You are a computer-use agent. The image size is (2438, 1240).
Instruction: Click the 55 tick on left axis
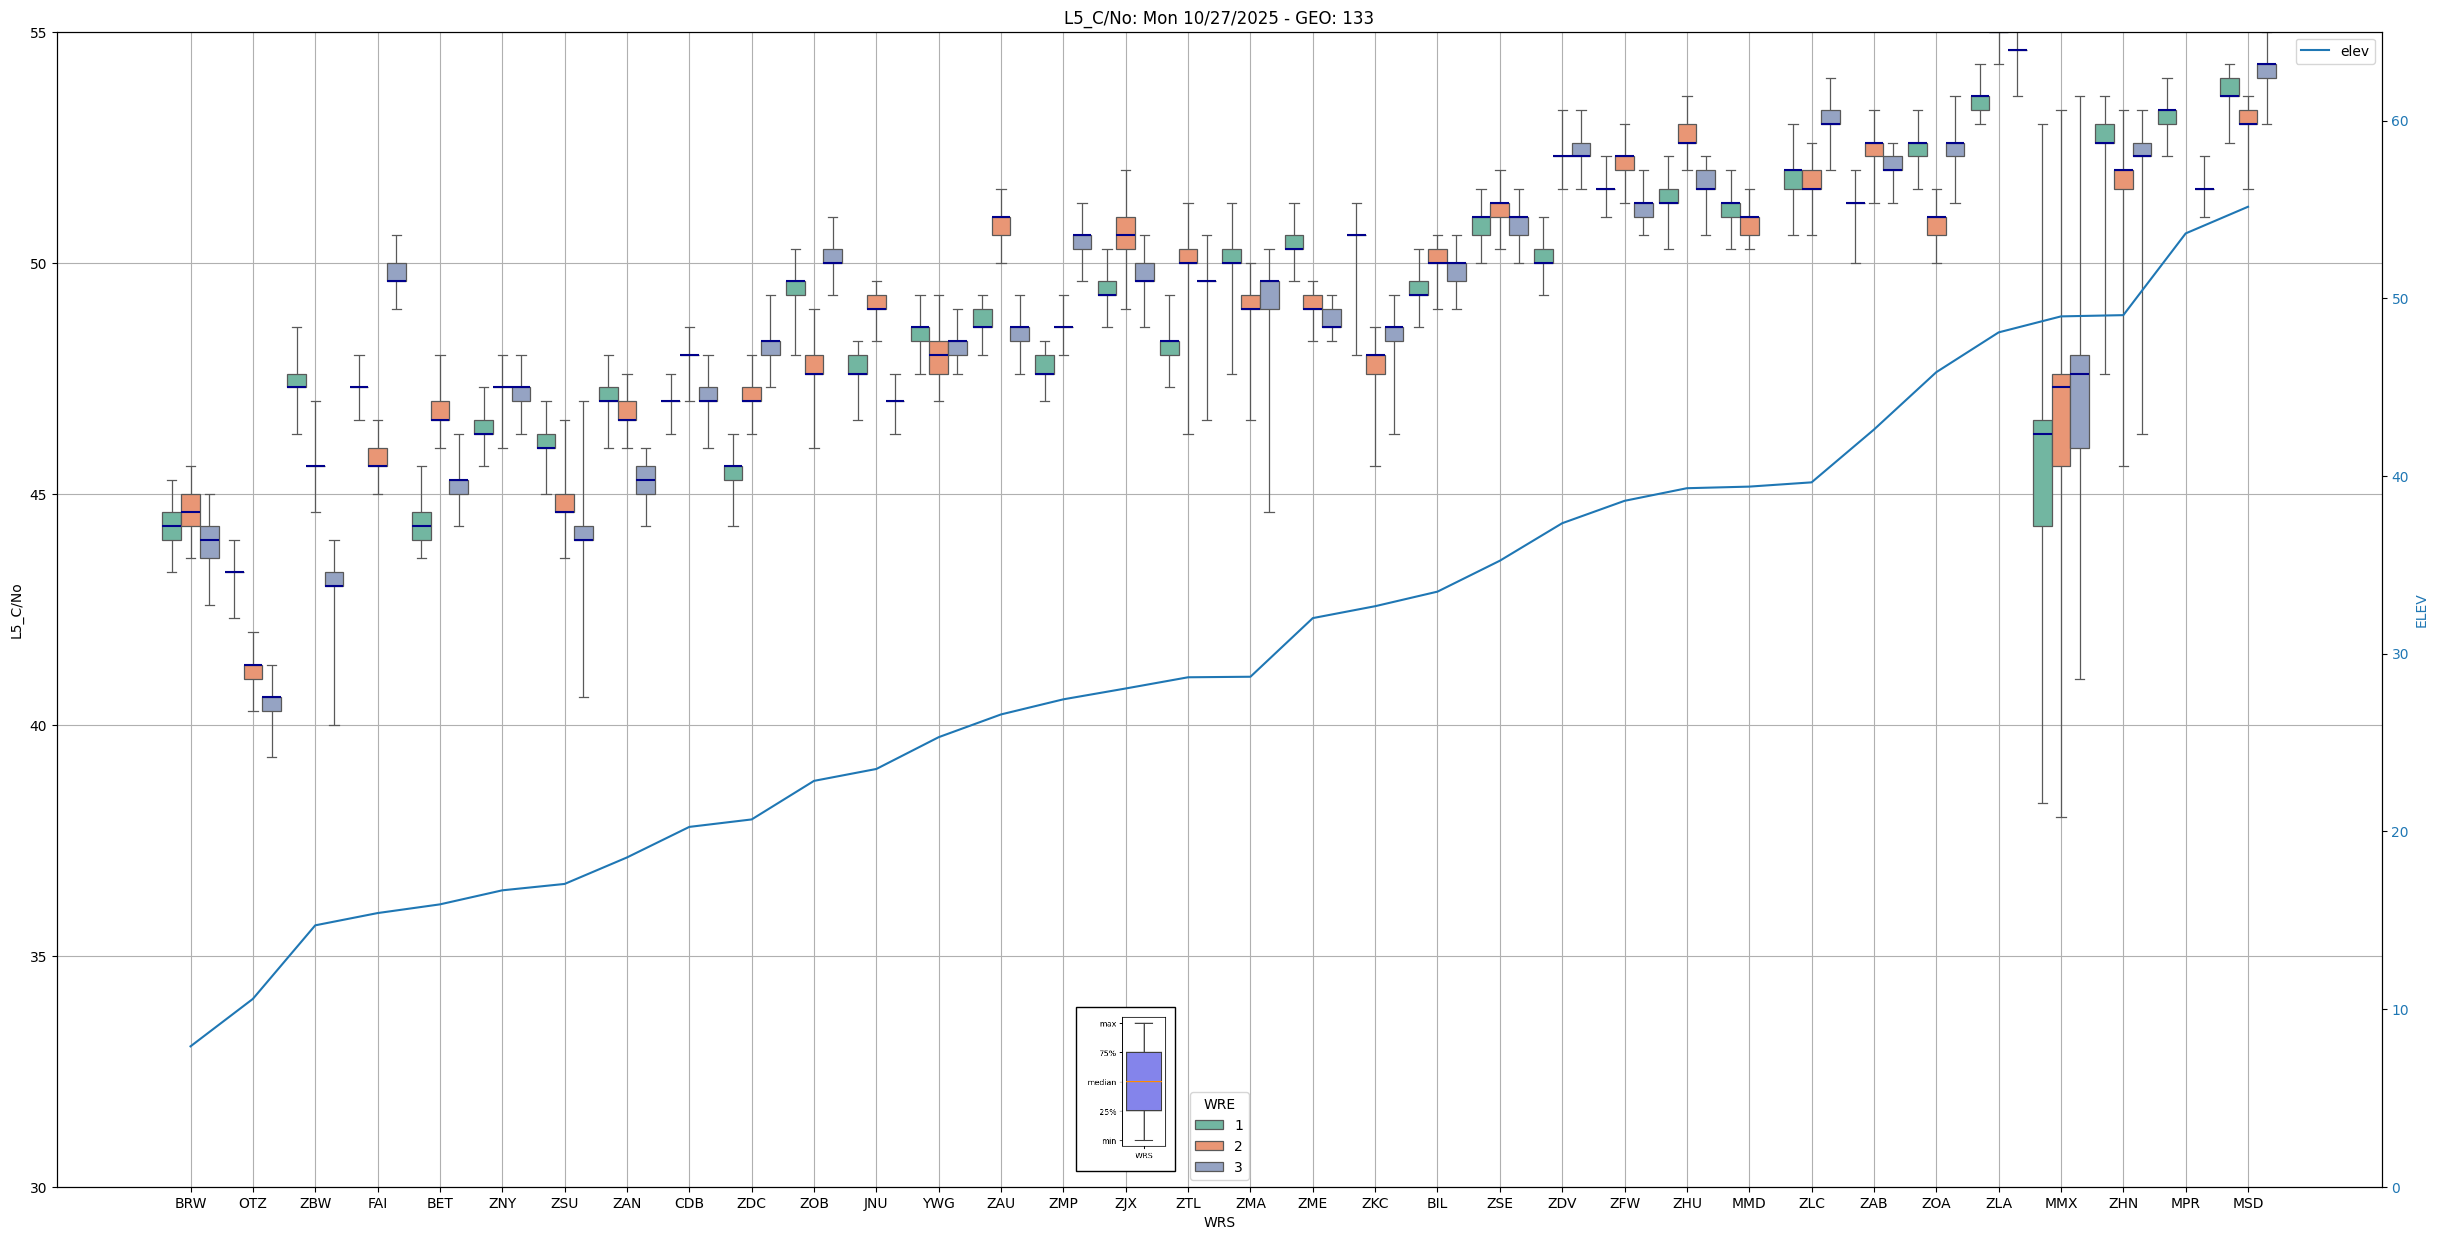(x=40, y=33)
